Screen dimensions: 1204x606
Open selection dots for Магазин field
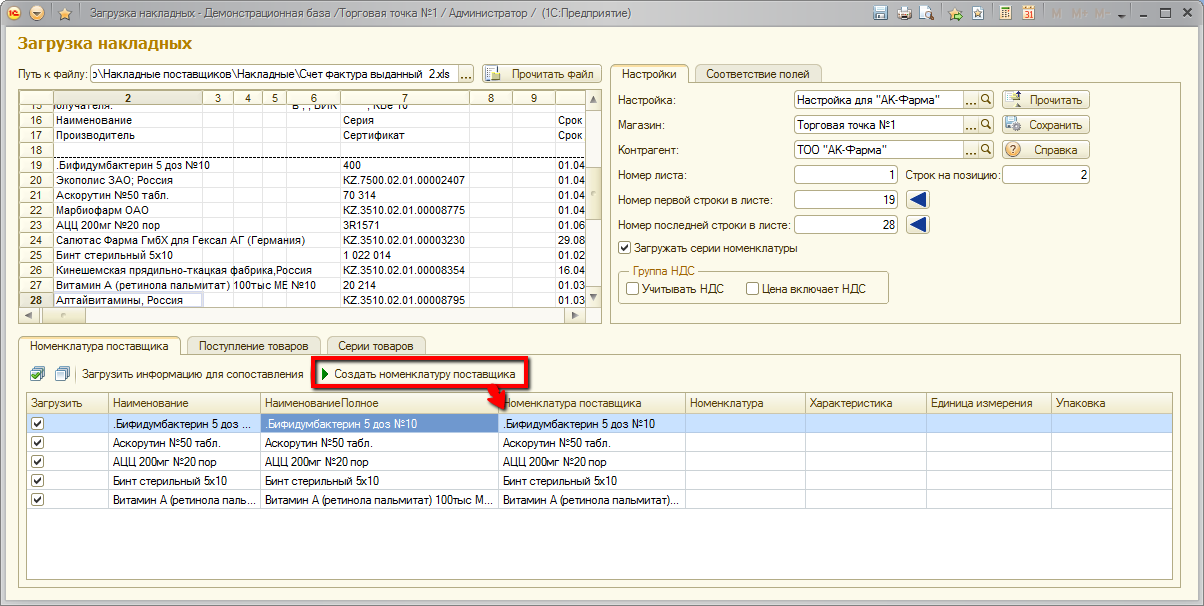coord(970,125)
